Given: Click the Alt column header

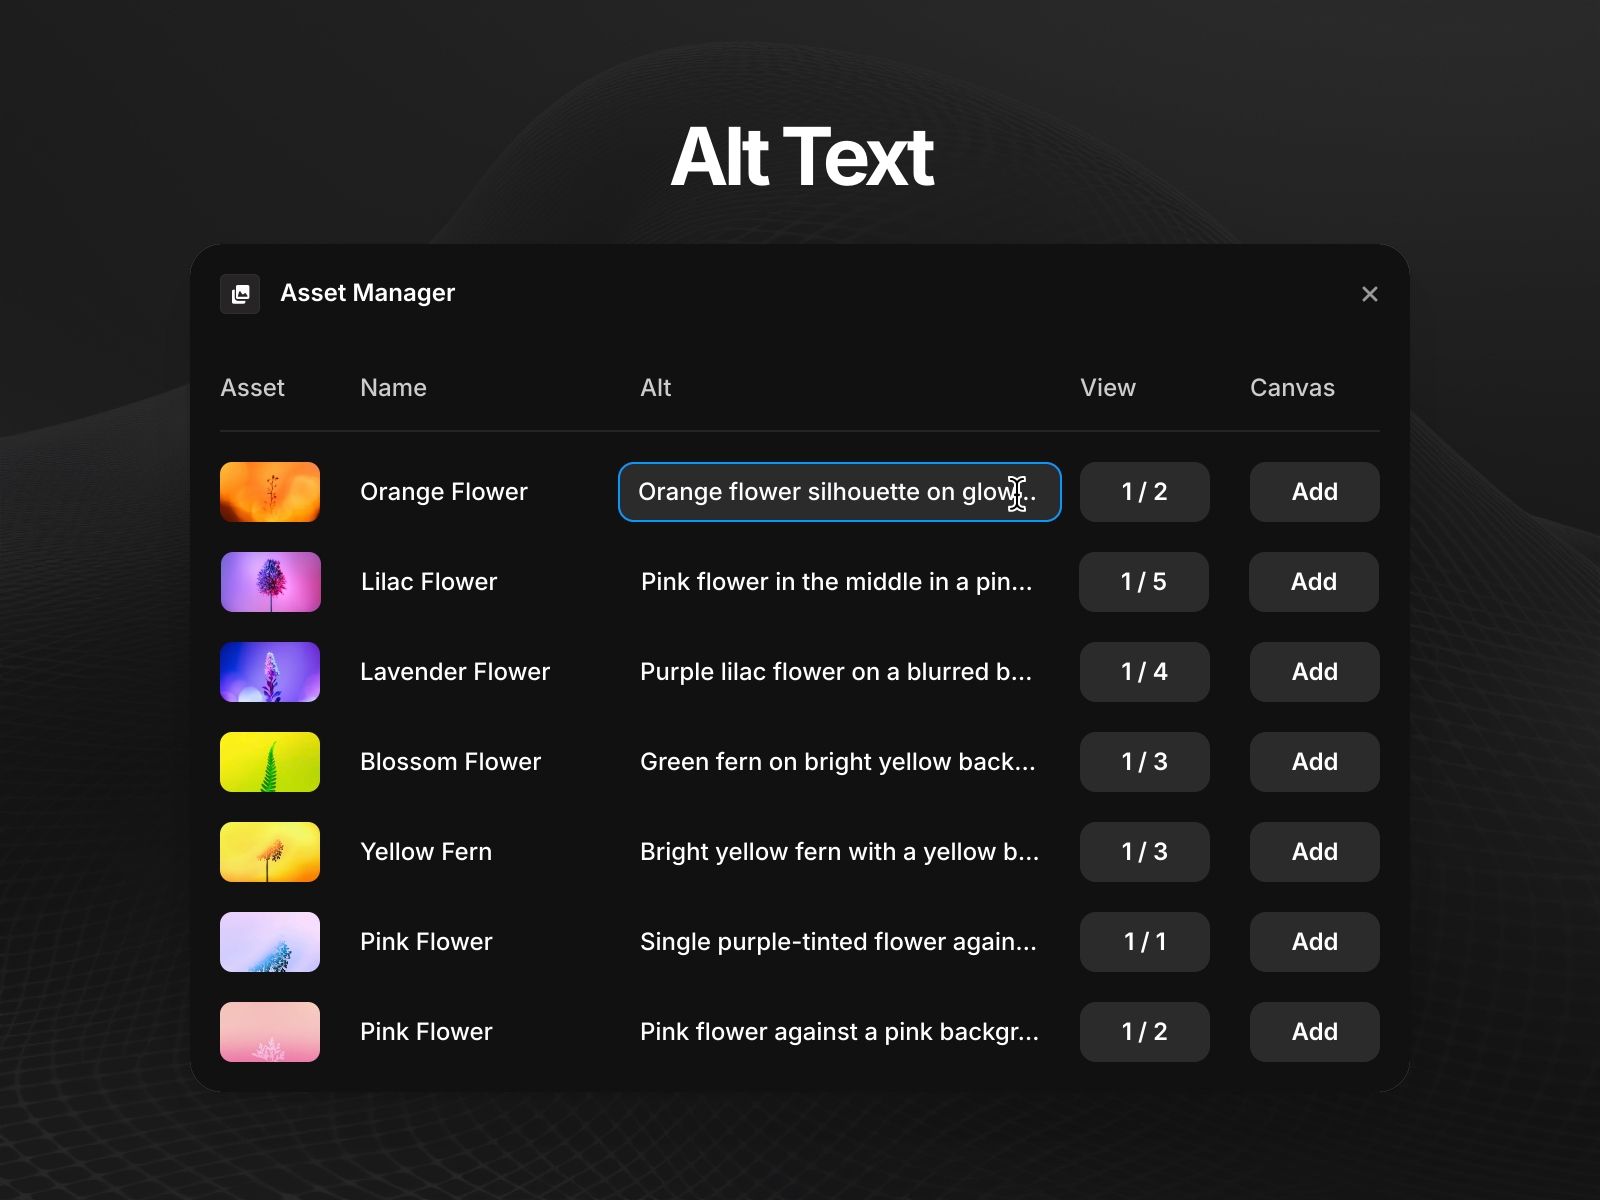Looking at the screenshot, I should click(x=656, y=388).
